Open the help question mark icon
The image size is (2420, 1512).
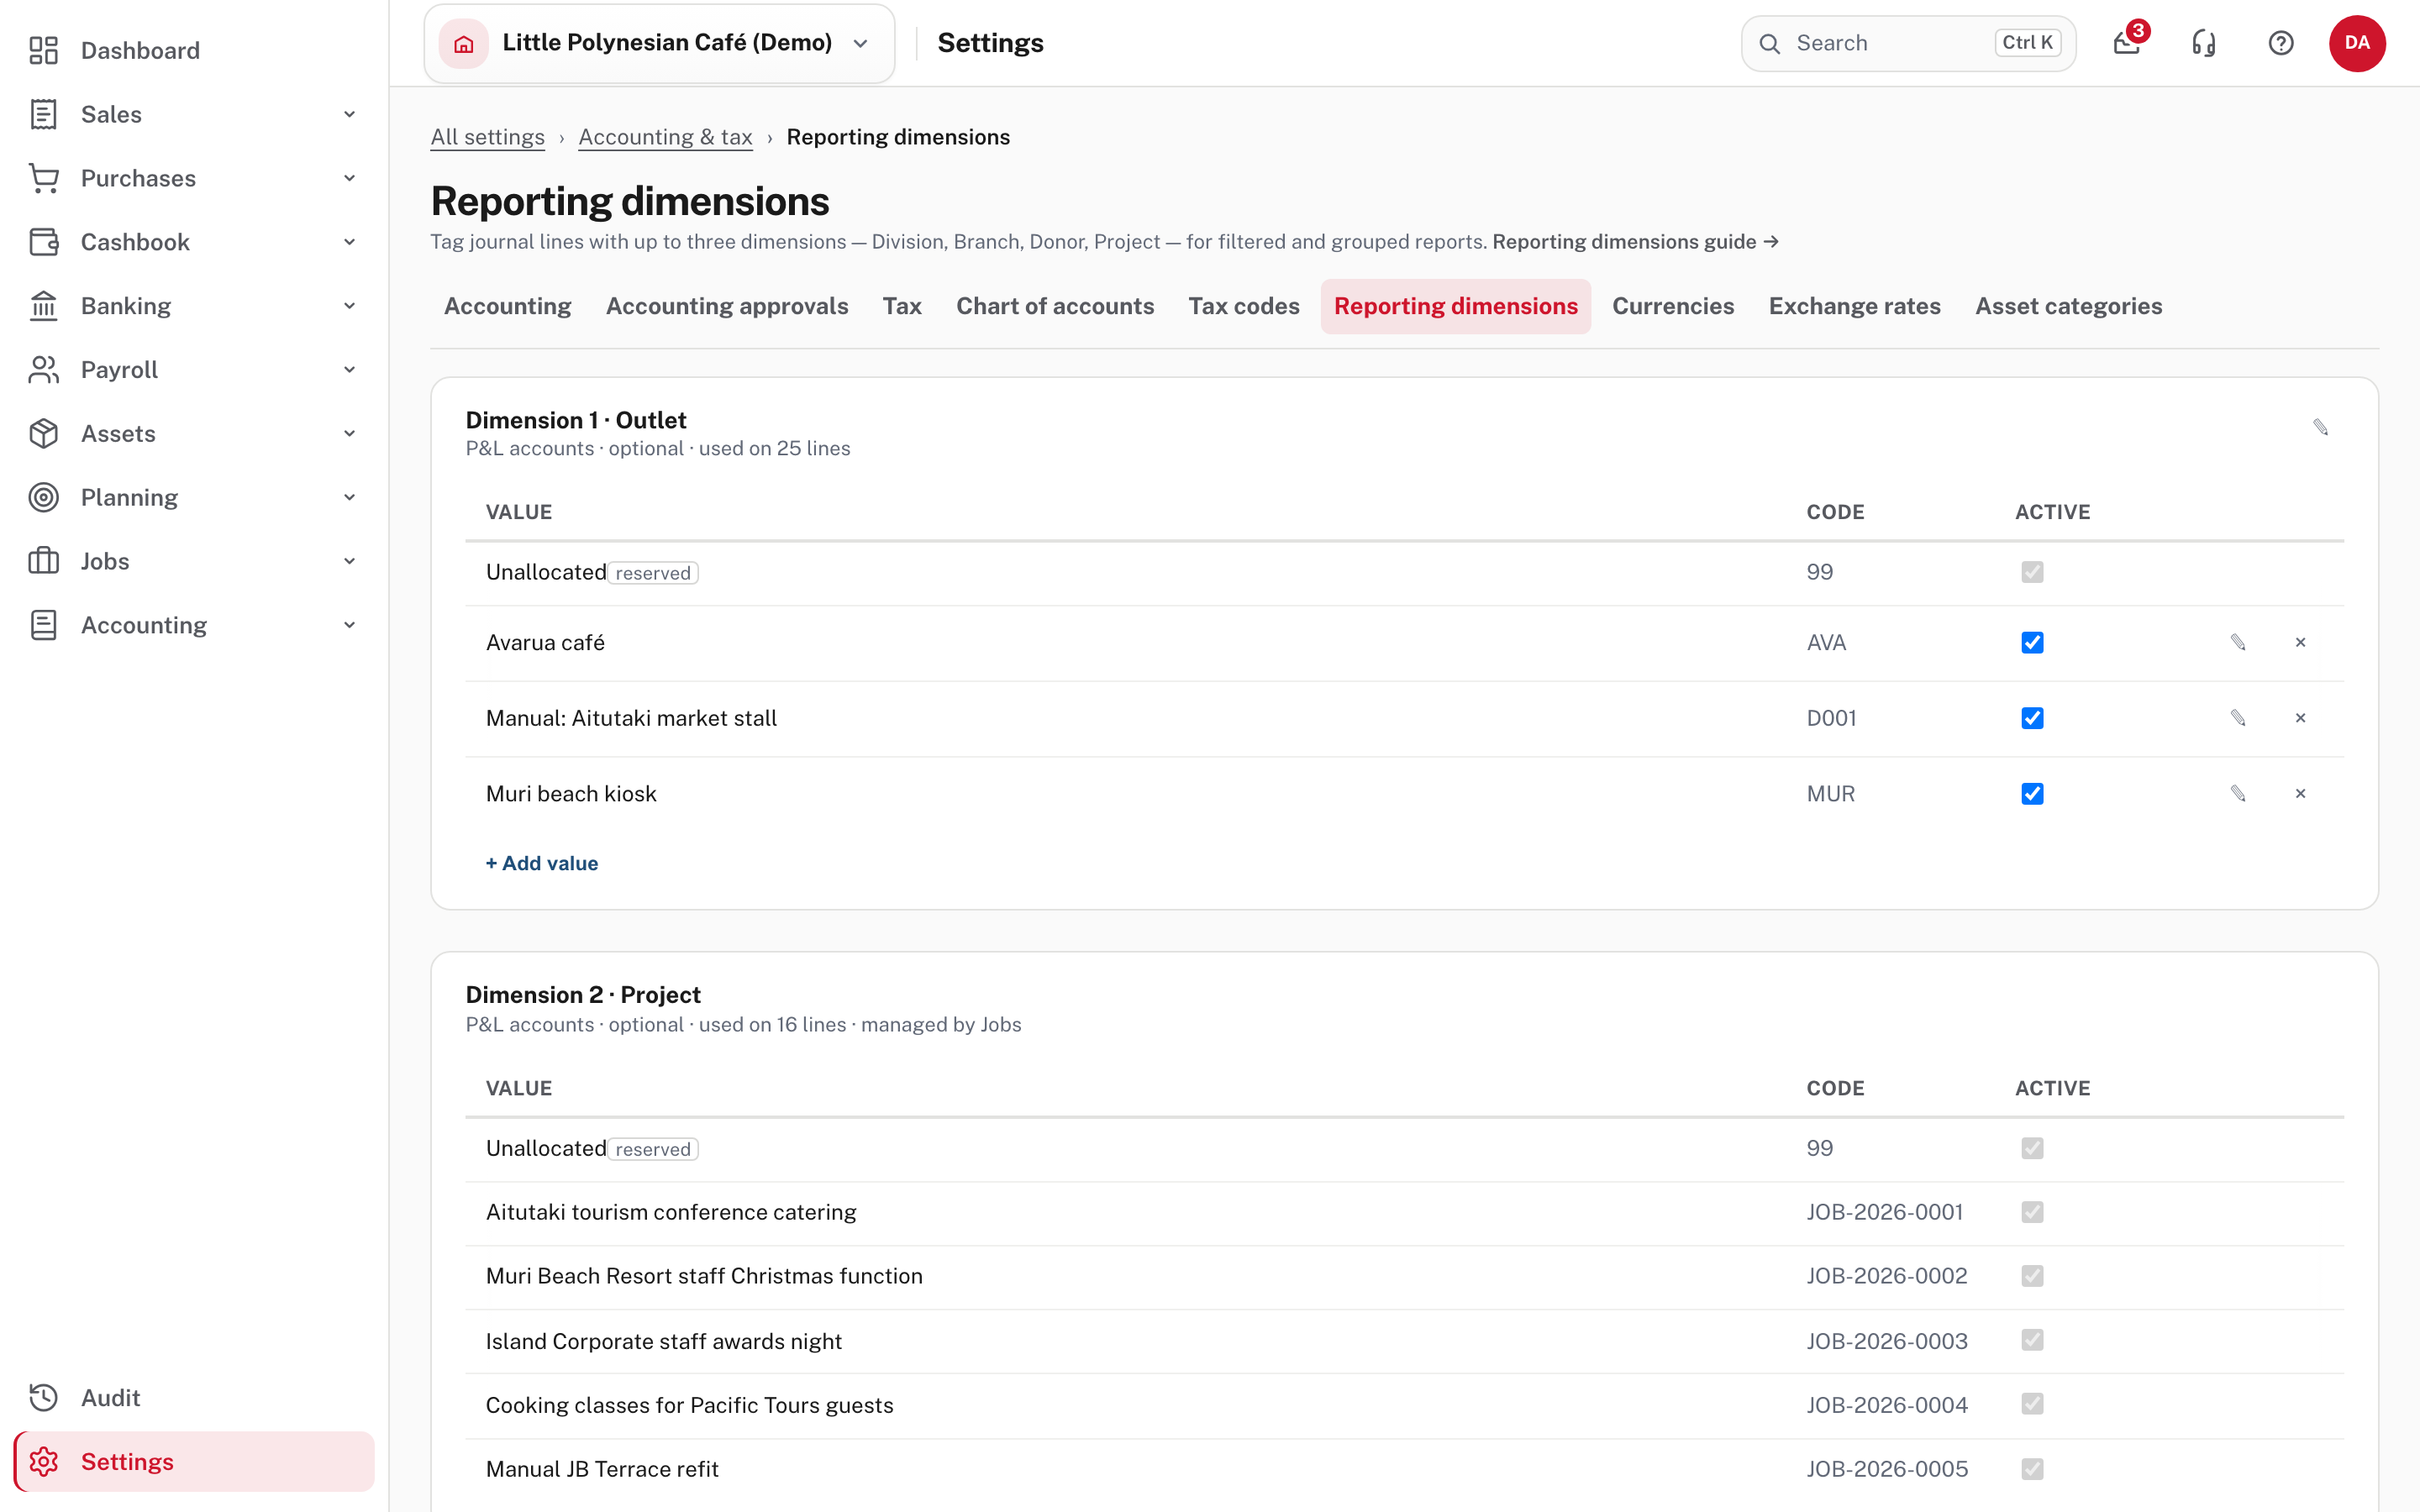click(x=2280, y=43)
